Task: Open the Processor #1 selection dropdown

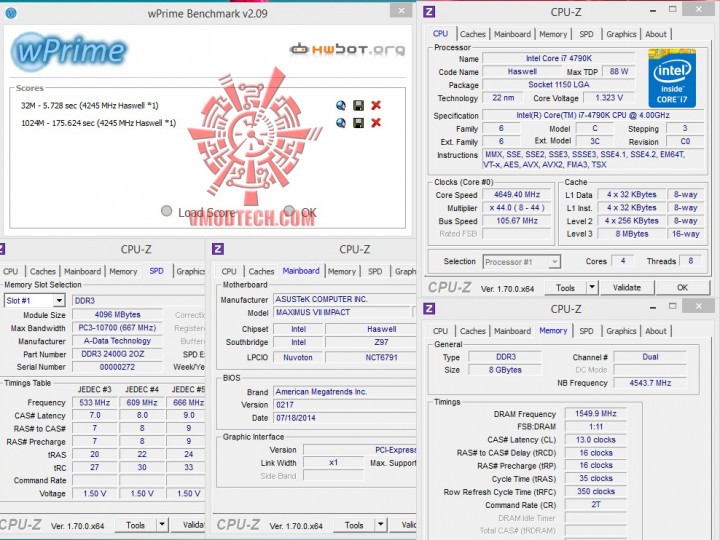Action: pyautogui.click(x=555, y=262)
